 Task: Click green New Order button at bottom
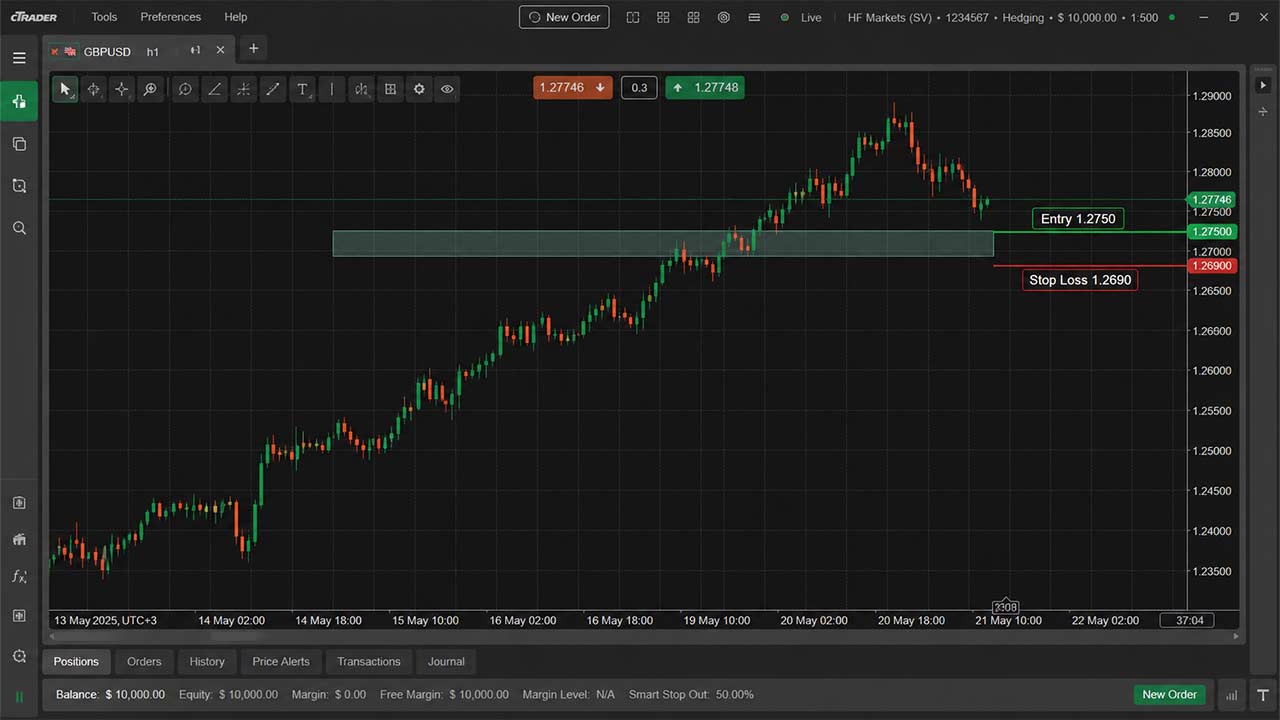(1169, 694)
